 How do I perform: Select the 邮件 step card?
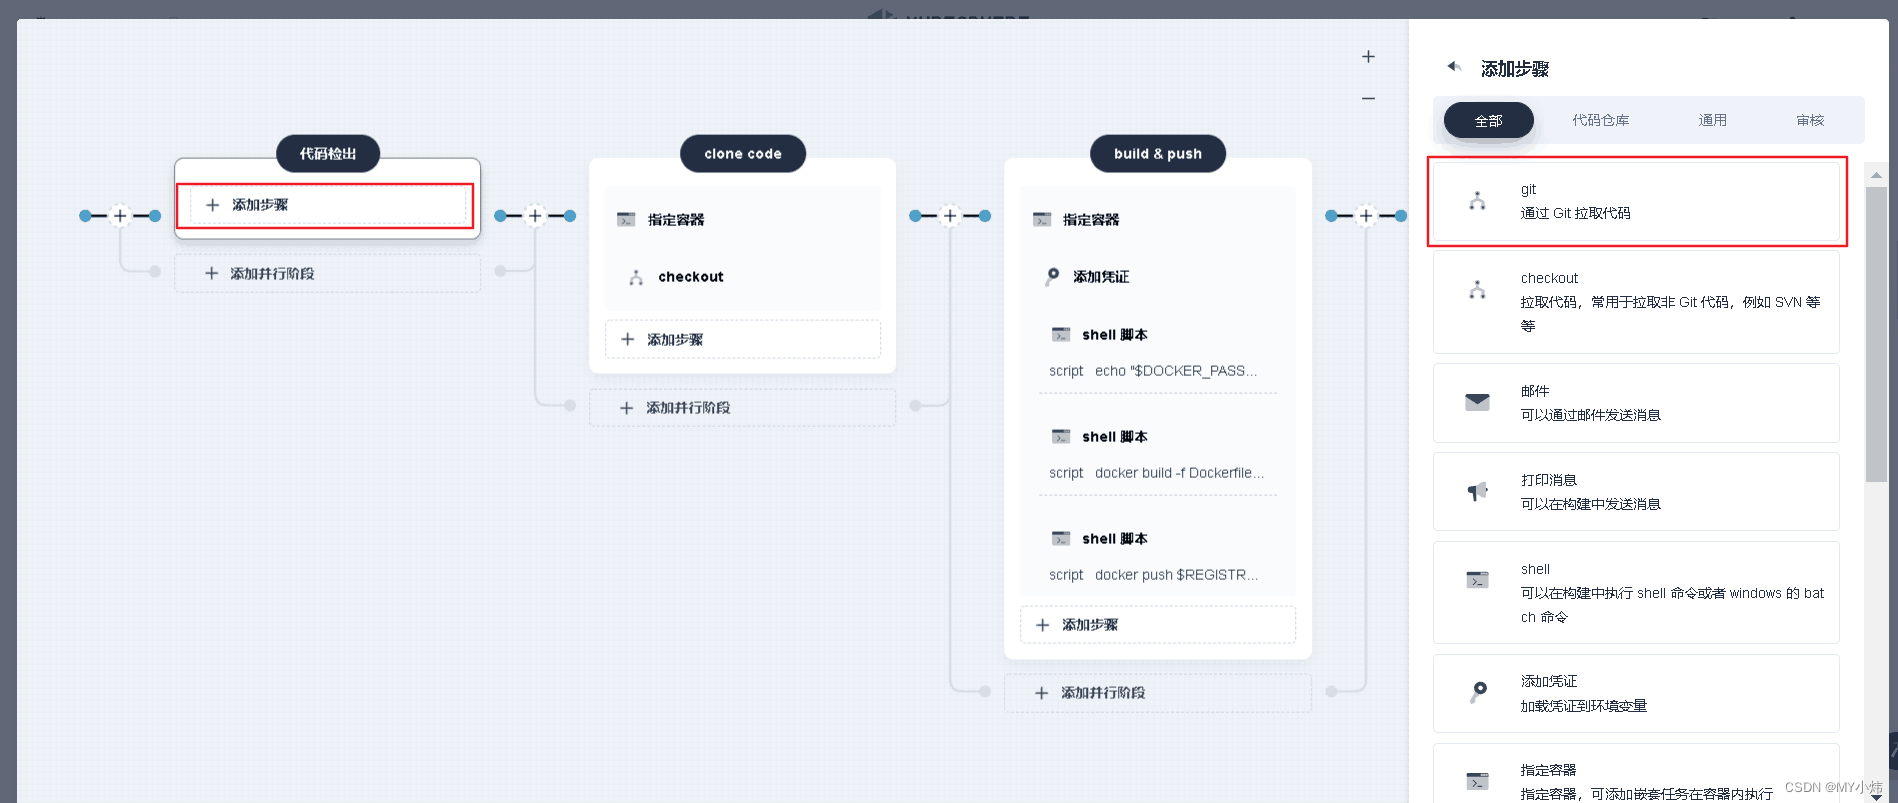(x=1636, y=403)
